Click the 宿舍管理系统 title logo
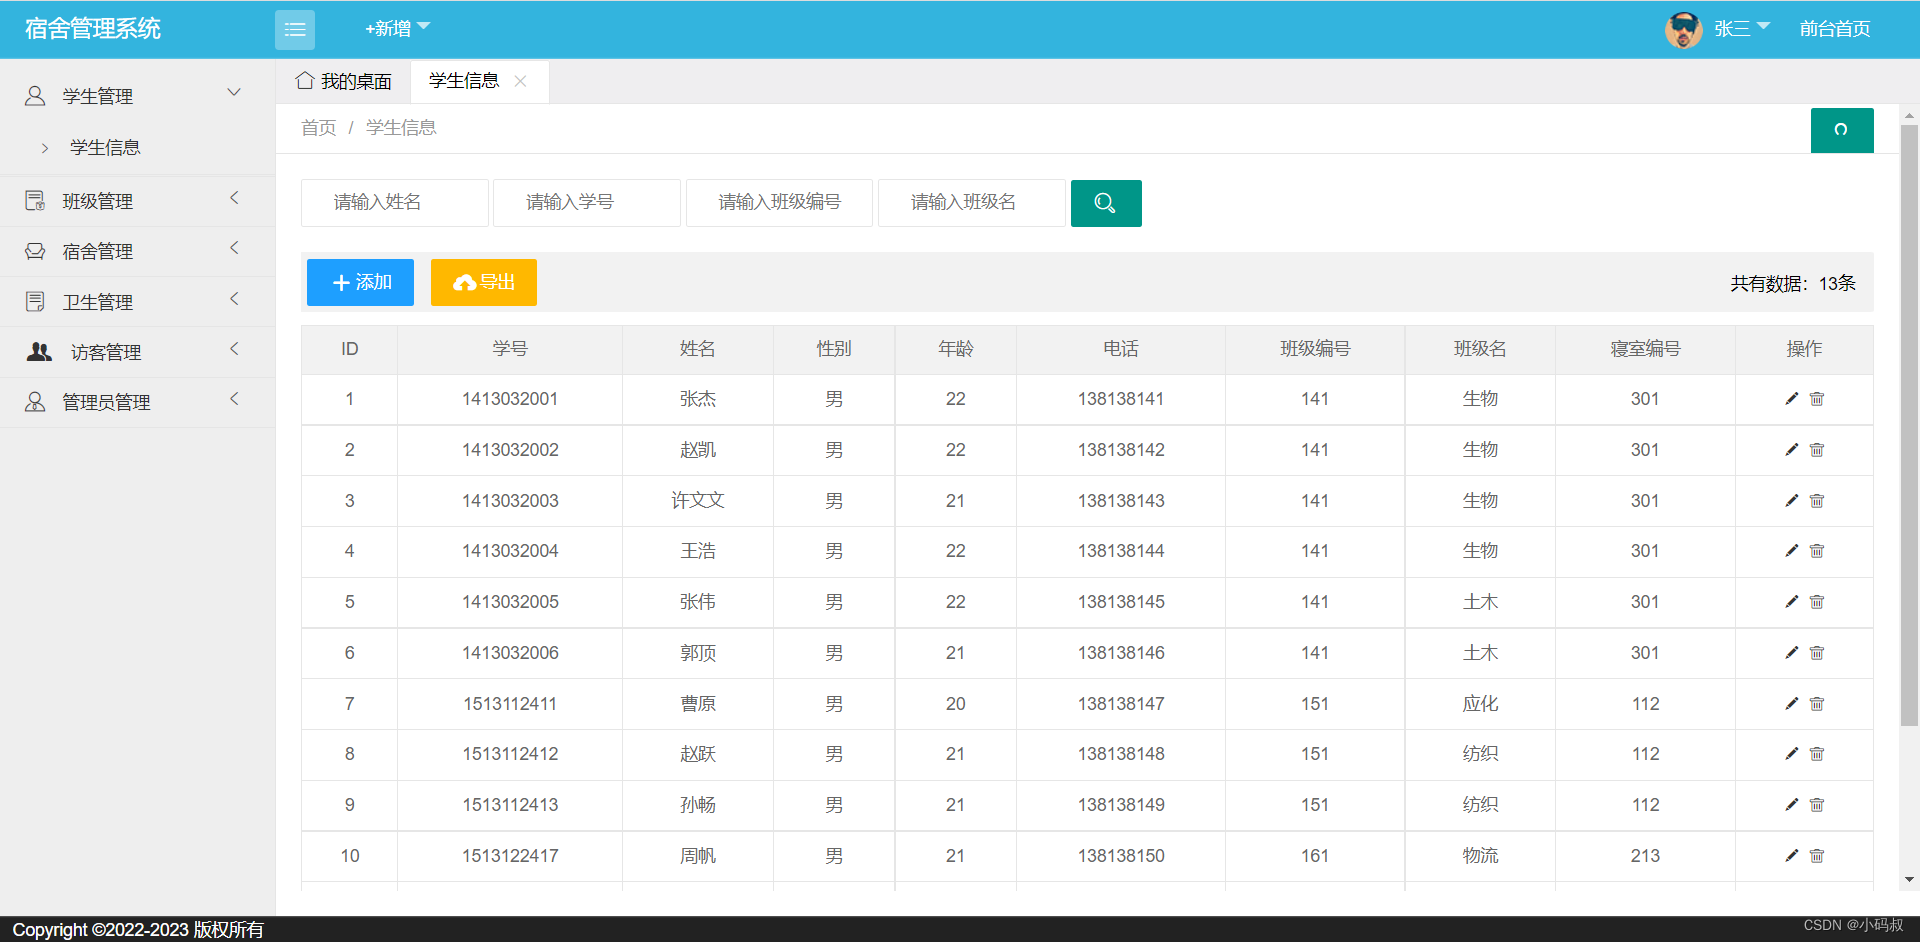The height and width of the screenshot is (942, 1920). 93,29
